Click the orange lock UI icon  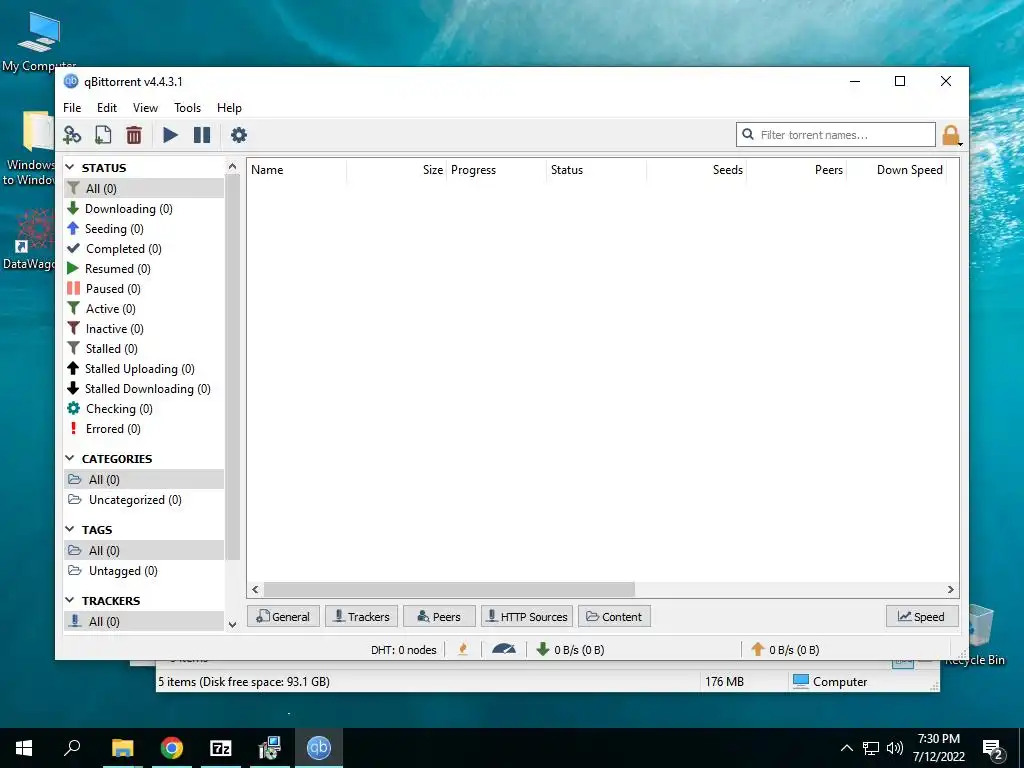click(x=950, y=135)
